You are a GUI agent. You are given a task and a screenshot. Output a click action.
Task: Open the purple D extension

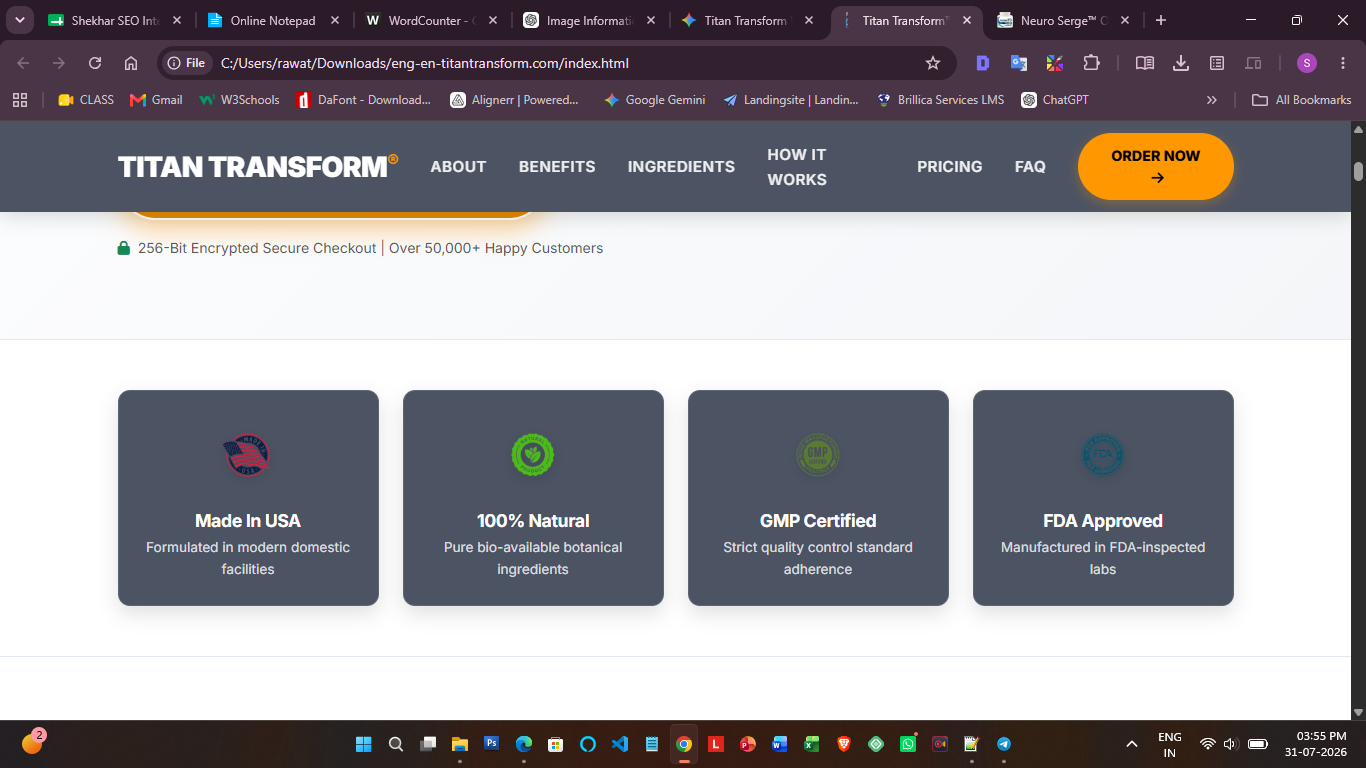coord(983,63)
